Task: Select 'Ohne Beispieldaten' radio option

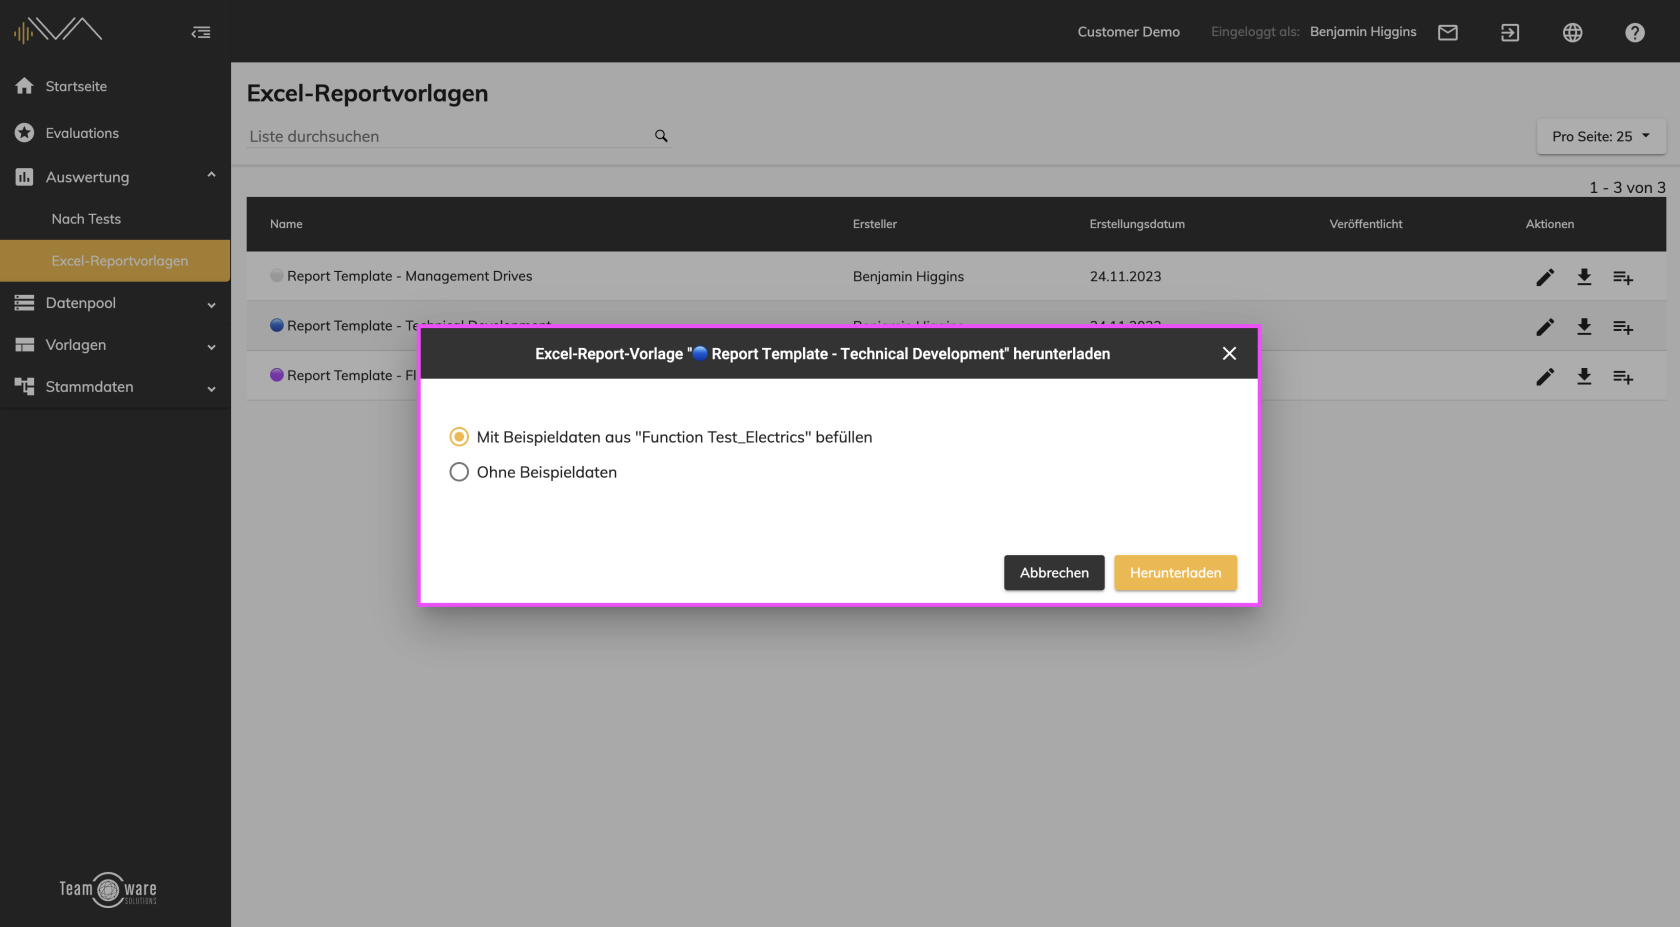Action: (x=459, y=472)
